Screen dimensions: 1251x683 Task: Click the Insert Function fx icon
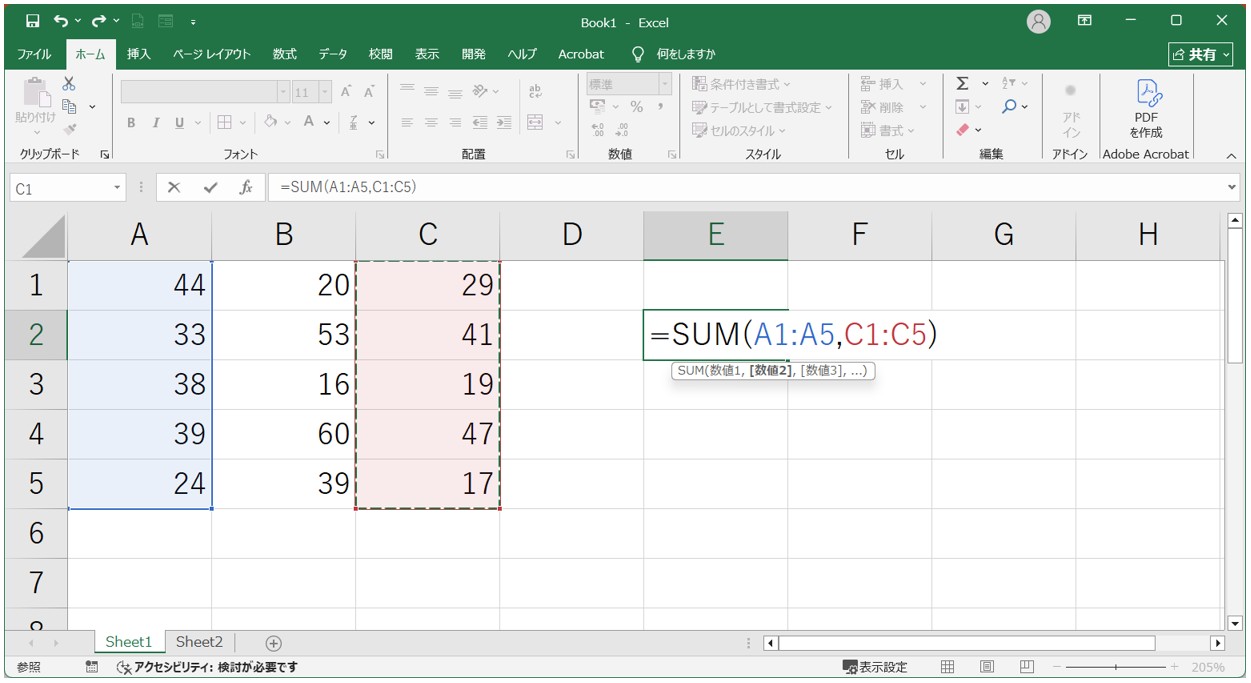[x=245, y=187]
